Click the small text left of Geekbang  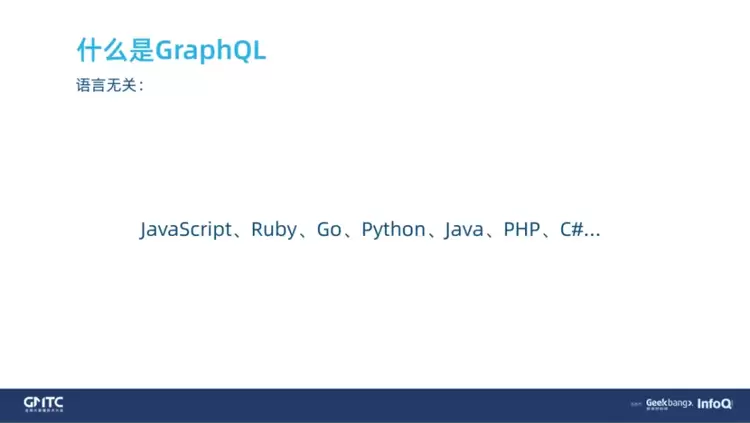(x=636, y=404)
